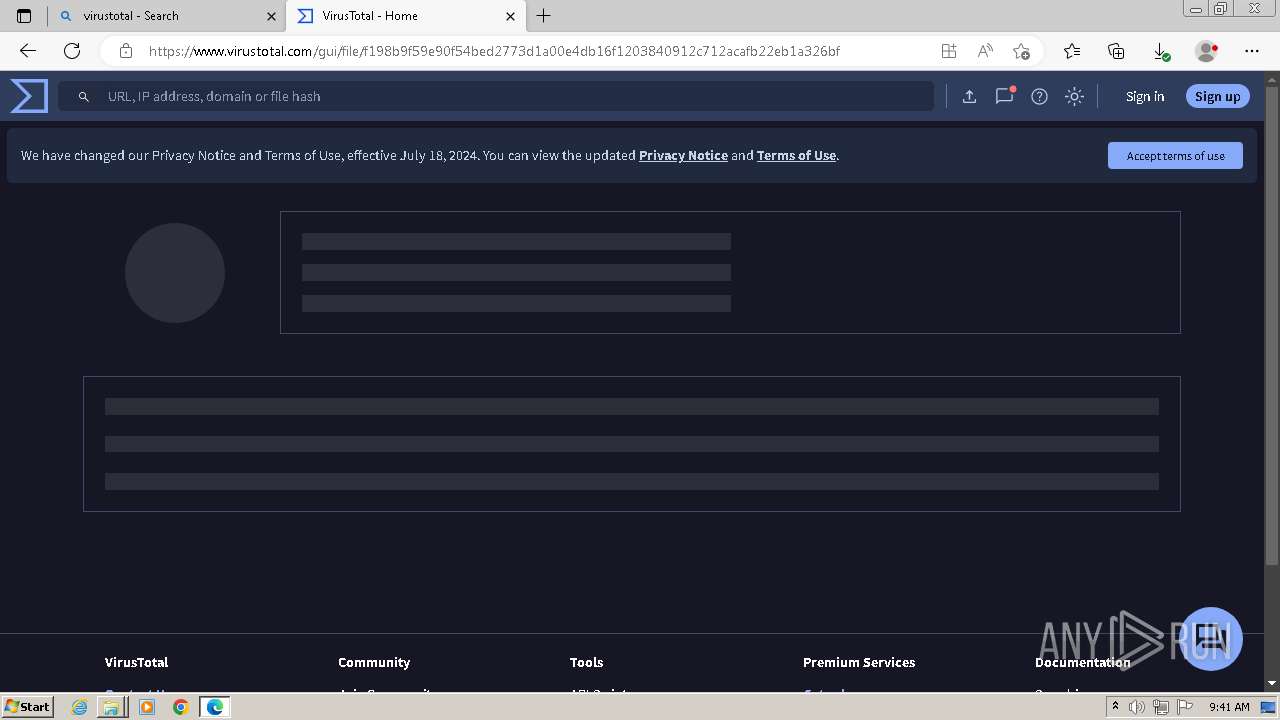Screen dimensions: 1280x720
Task: Close the virustotal - Search tab
Action: (271, 16)
